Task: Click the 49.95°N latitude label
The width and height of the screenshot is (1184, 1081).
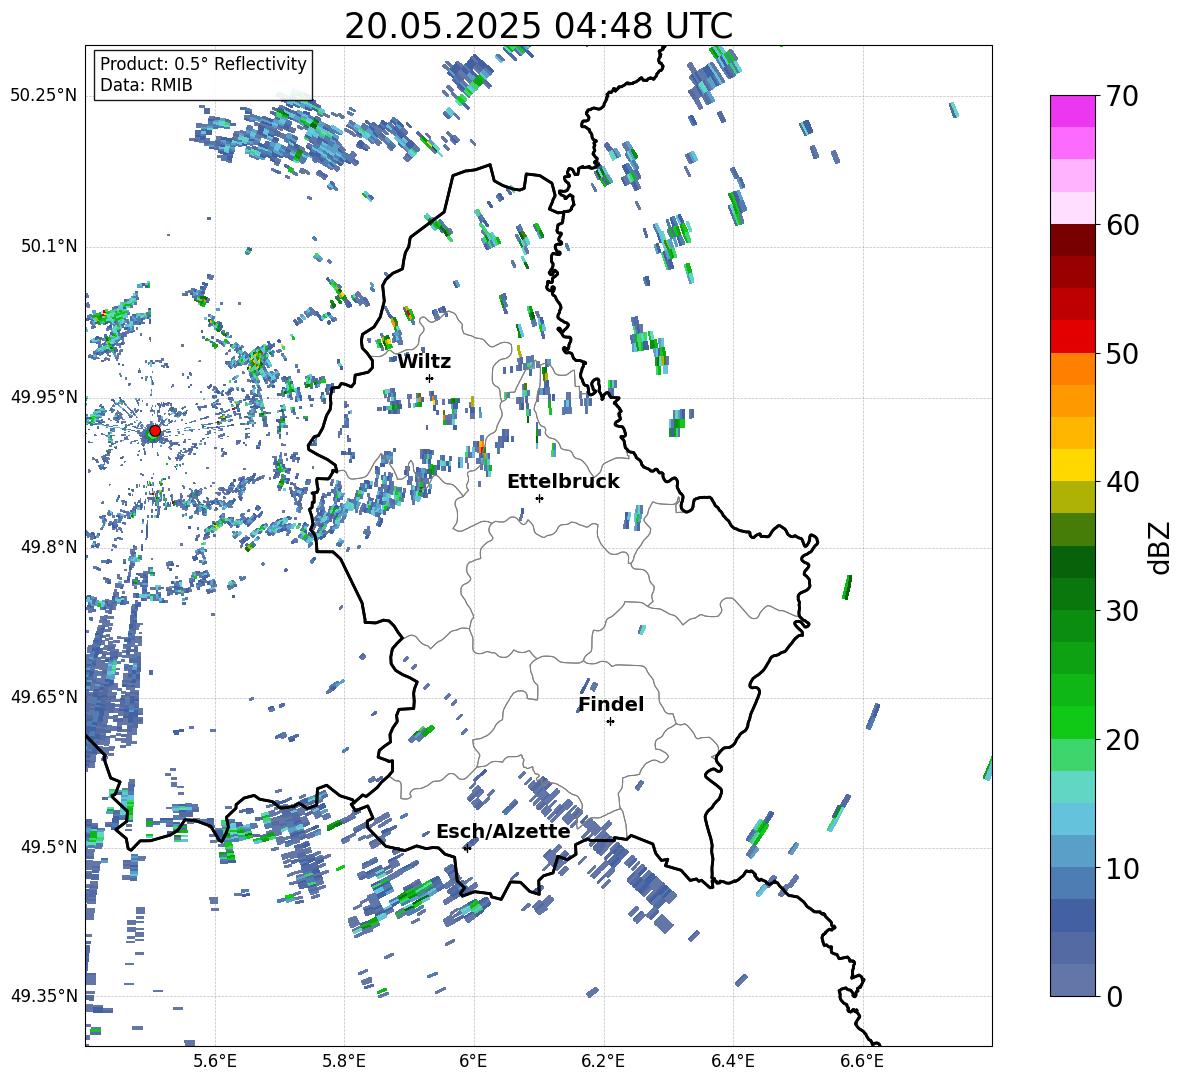Action: pyautogui.click(x=44, y=396)
